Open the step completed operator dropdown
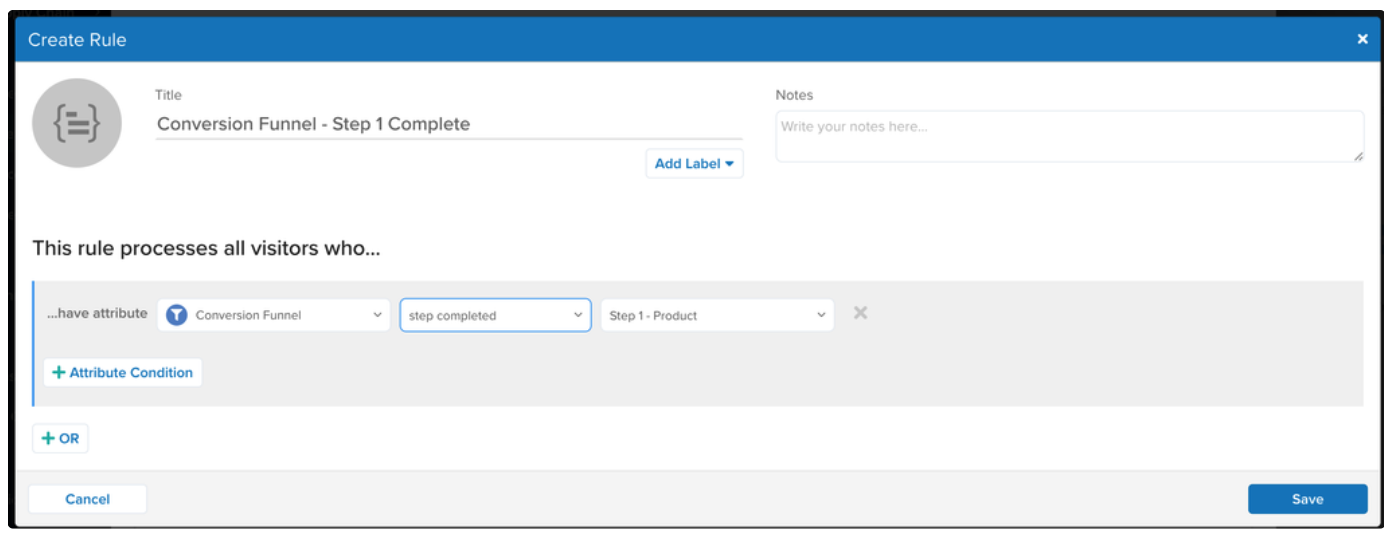The width and height of the screenshot is (1391, 534). pyautogui.click(x=495, y=315)
